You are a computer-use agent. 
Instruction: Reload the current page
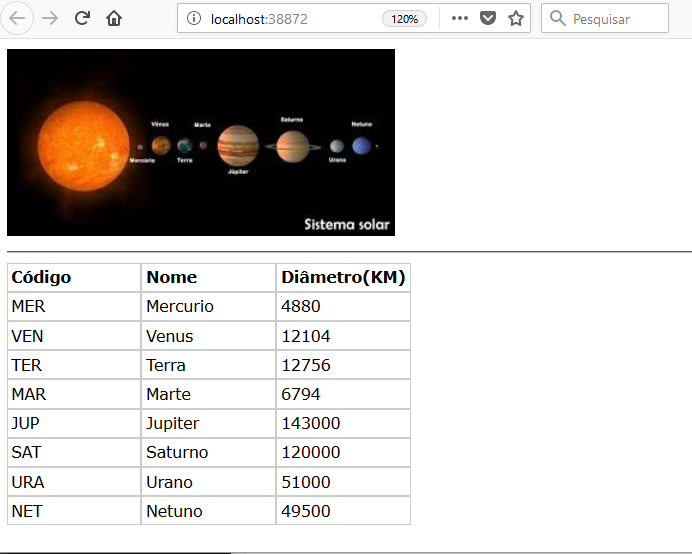pos(82,18)
